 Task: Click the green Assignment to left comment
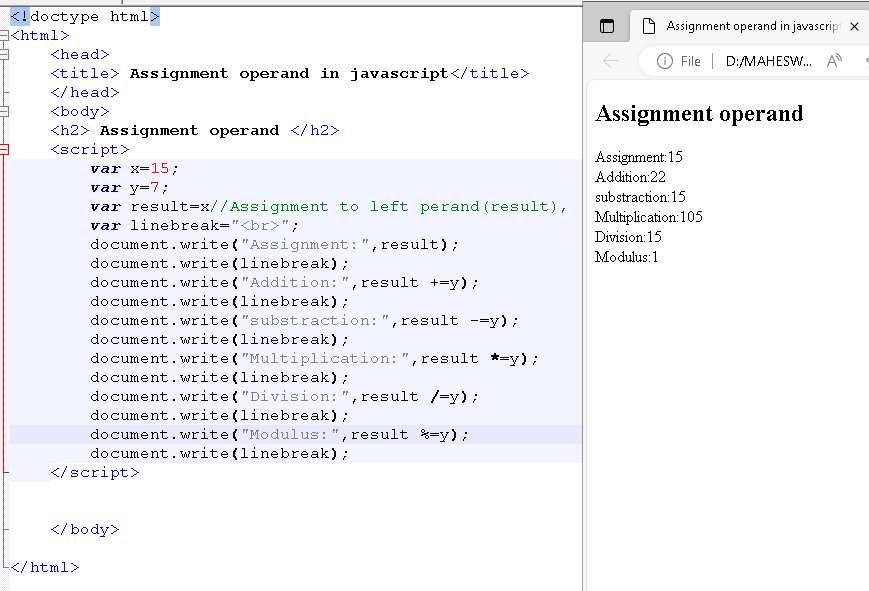tap(388, 207)
